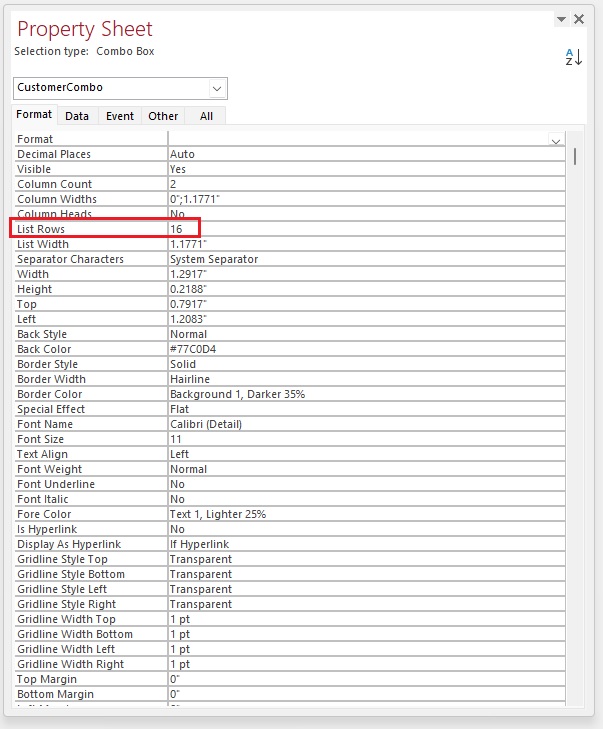Image resolution: width=603 pixels, height=729 pixels.
Task: Switch to the Data tab
Action: (x=77, y=116)
